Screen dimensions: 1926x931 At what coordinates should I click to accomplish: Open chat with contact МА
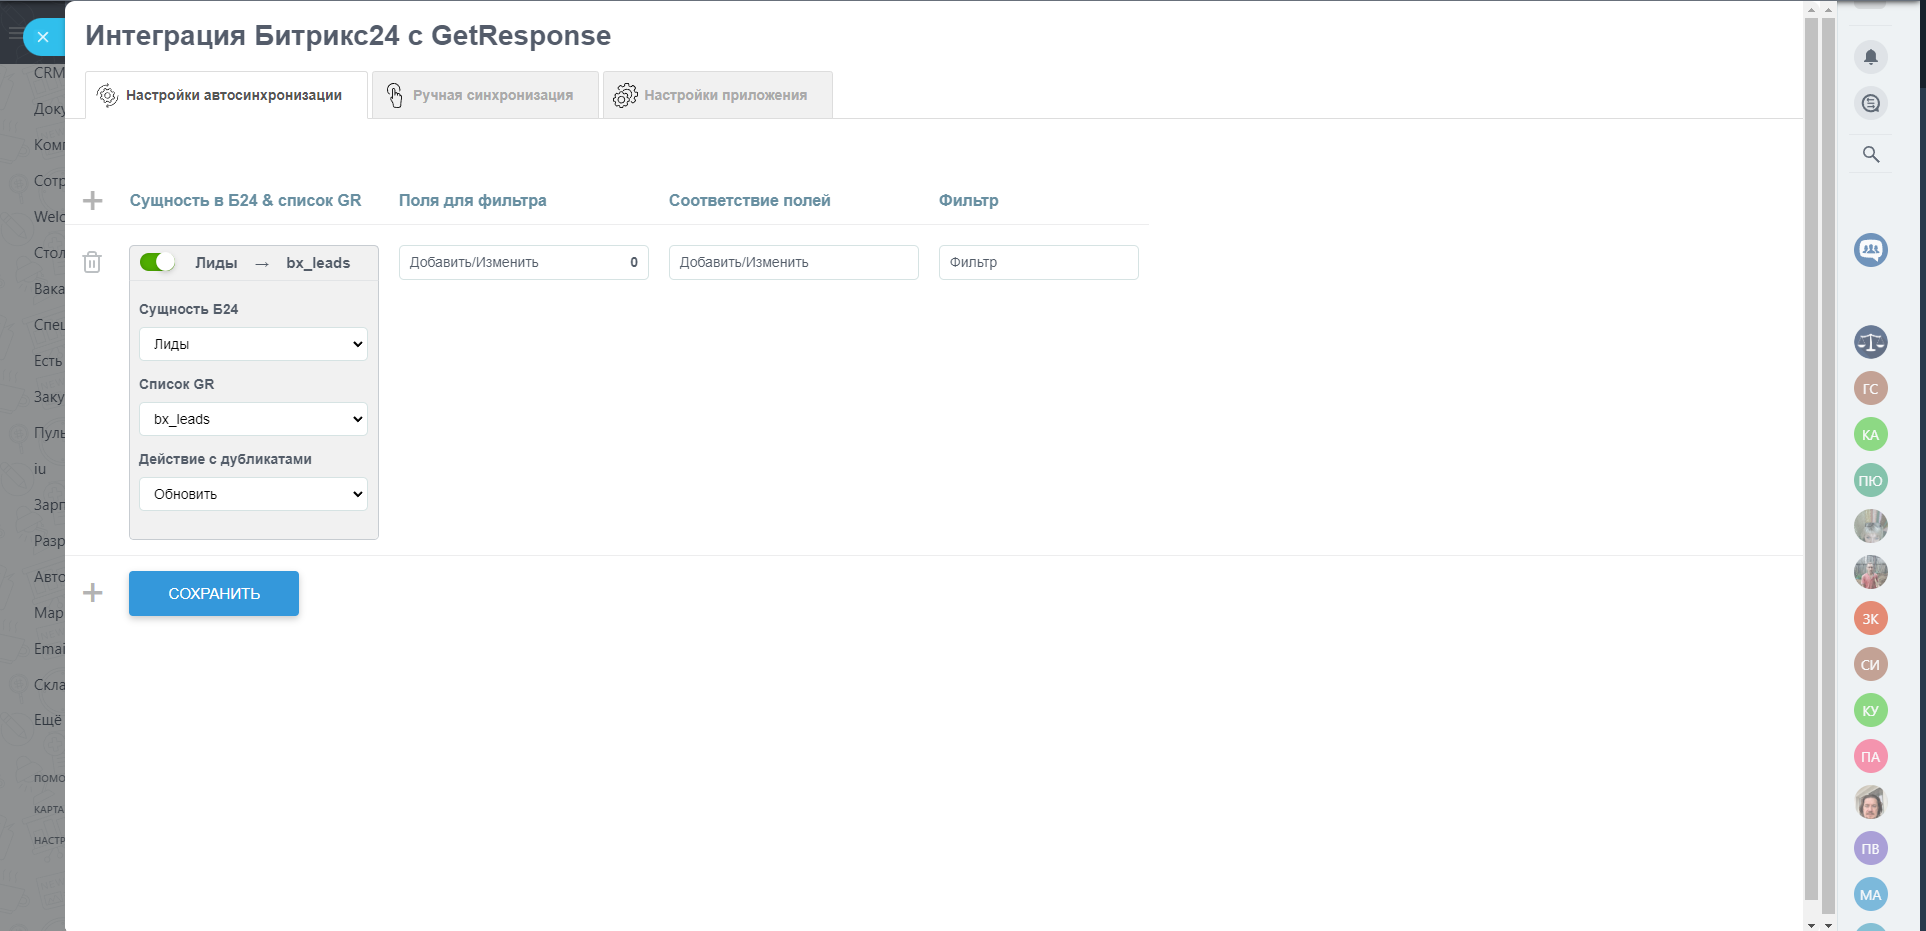1871,894
